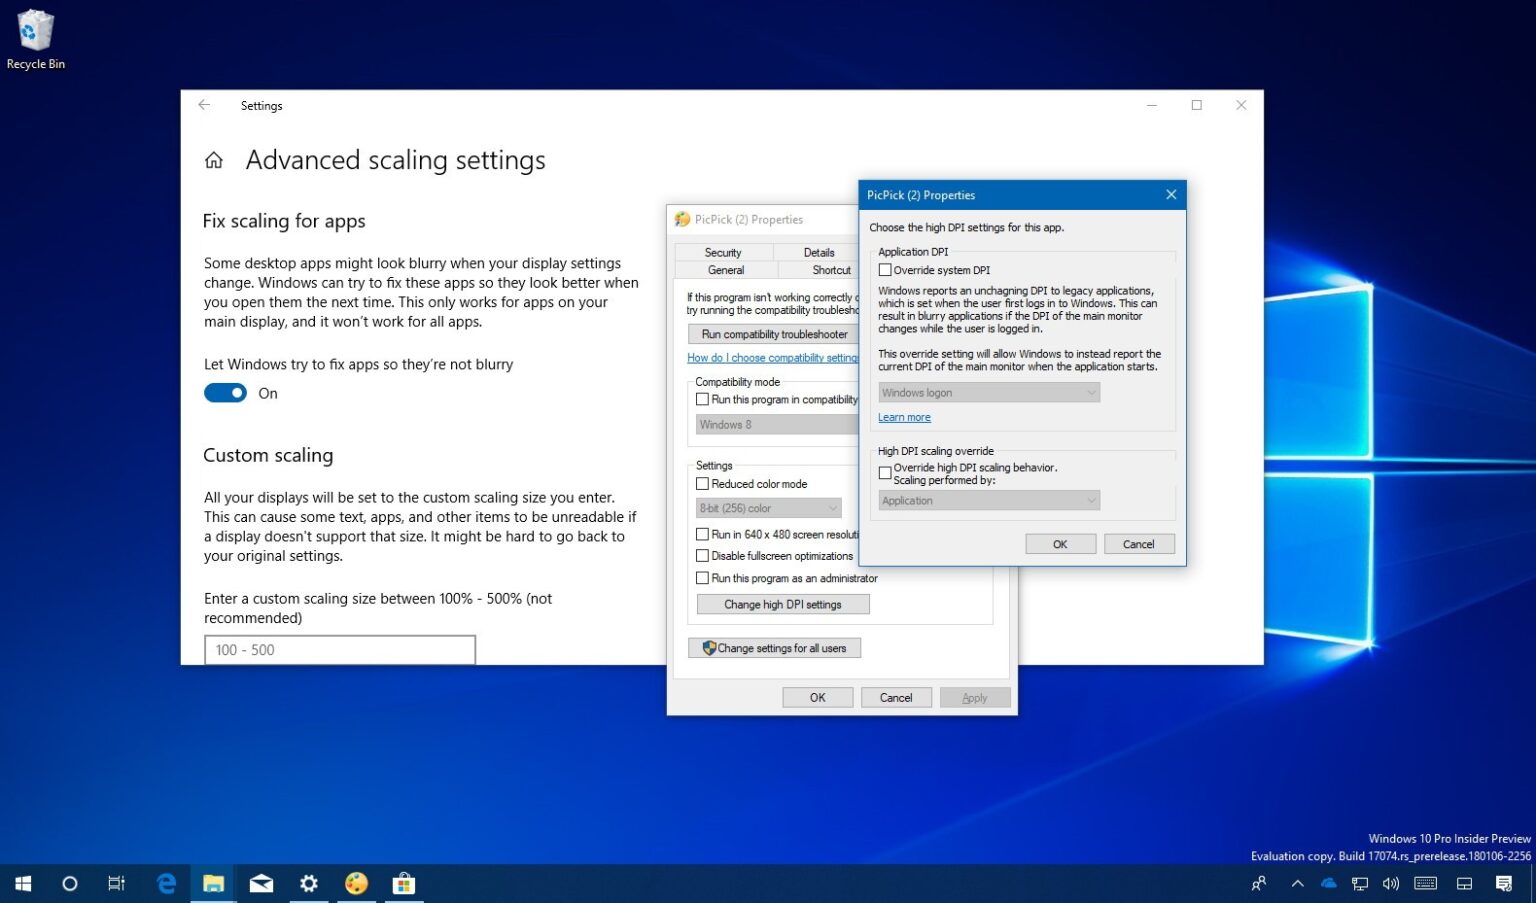Open Task View on the taskbar
Viewport: 1536px width, 903px height.
(x=115, y=883)
